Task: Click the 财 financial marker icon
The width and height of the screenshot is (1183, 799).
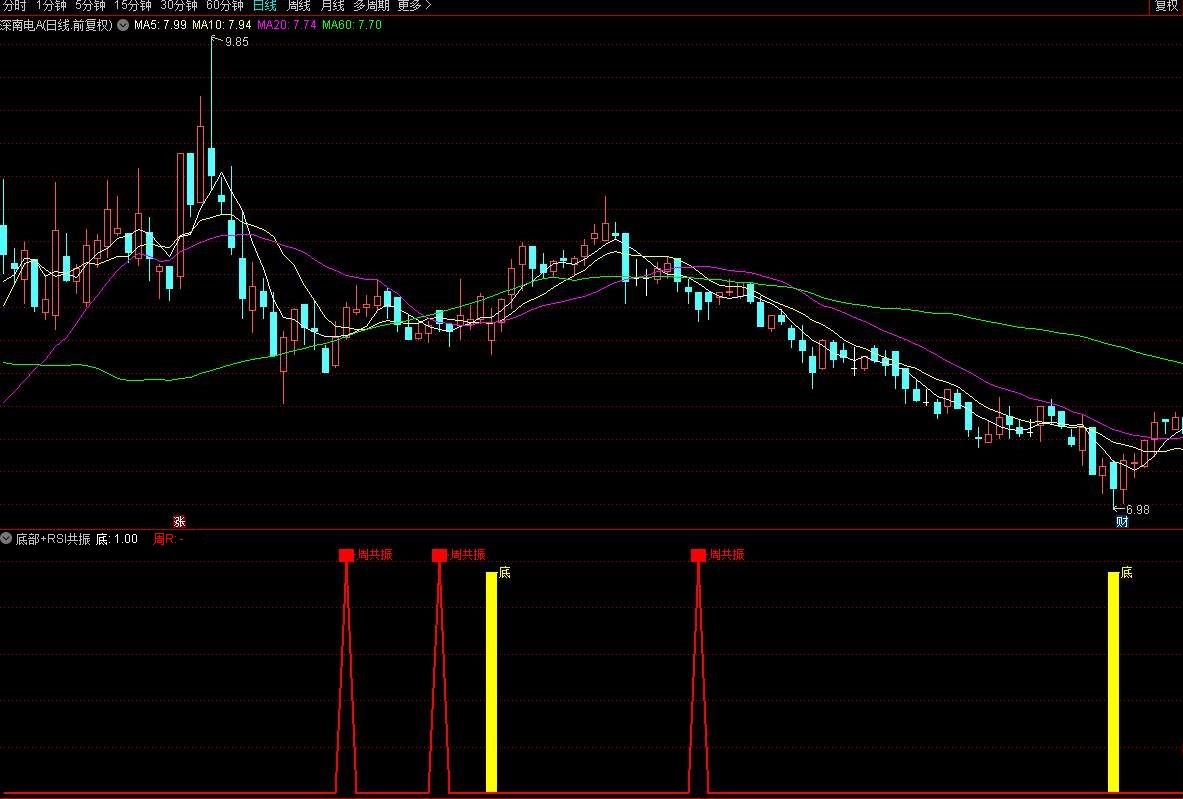Action: pyautogui.click(x=1122, y=521)
